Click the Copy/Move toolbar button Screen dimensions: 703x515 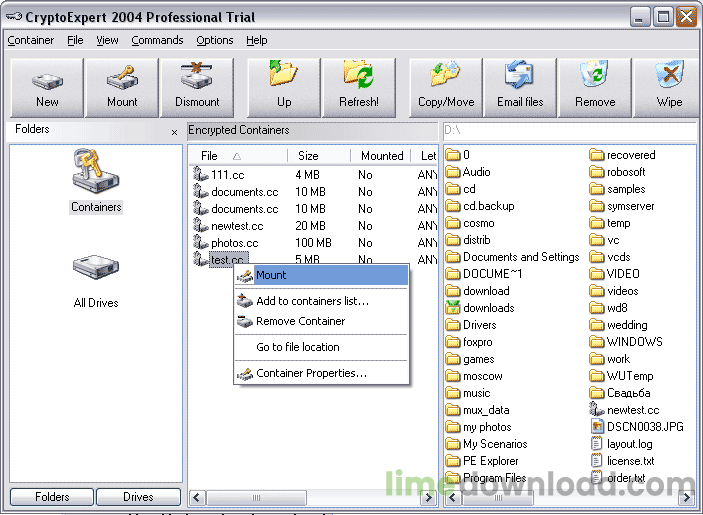pos(446,87)
